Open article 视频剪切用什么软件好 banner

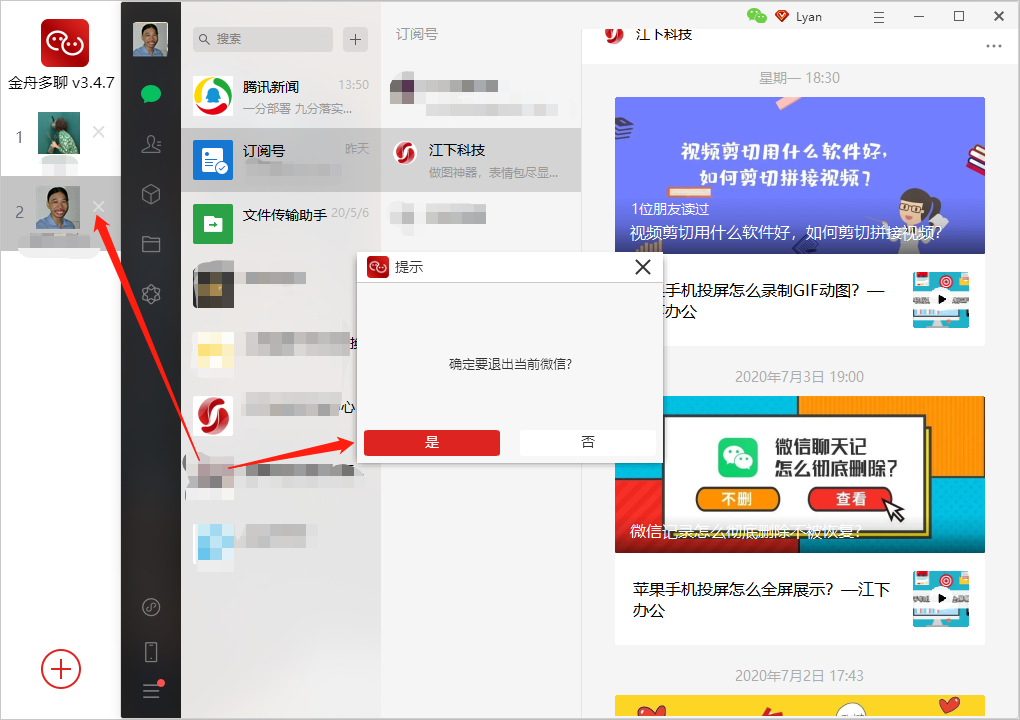point(799,175)
